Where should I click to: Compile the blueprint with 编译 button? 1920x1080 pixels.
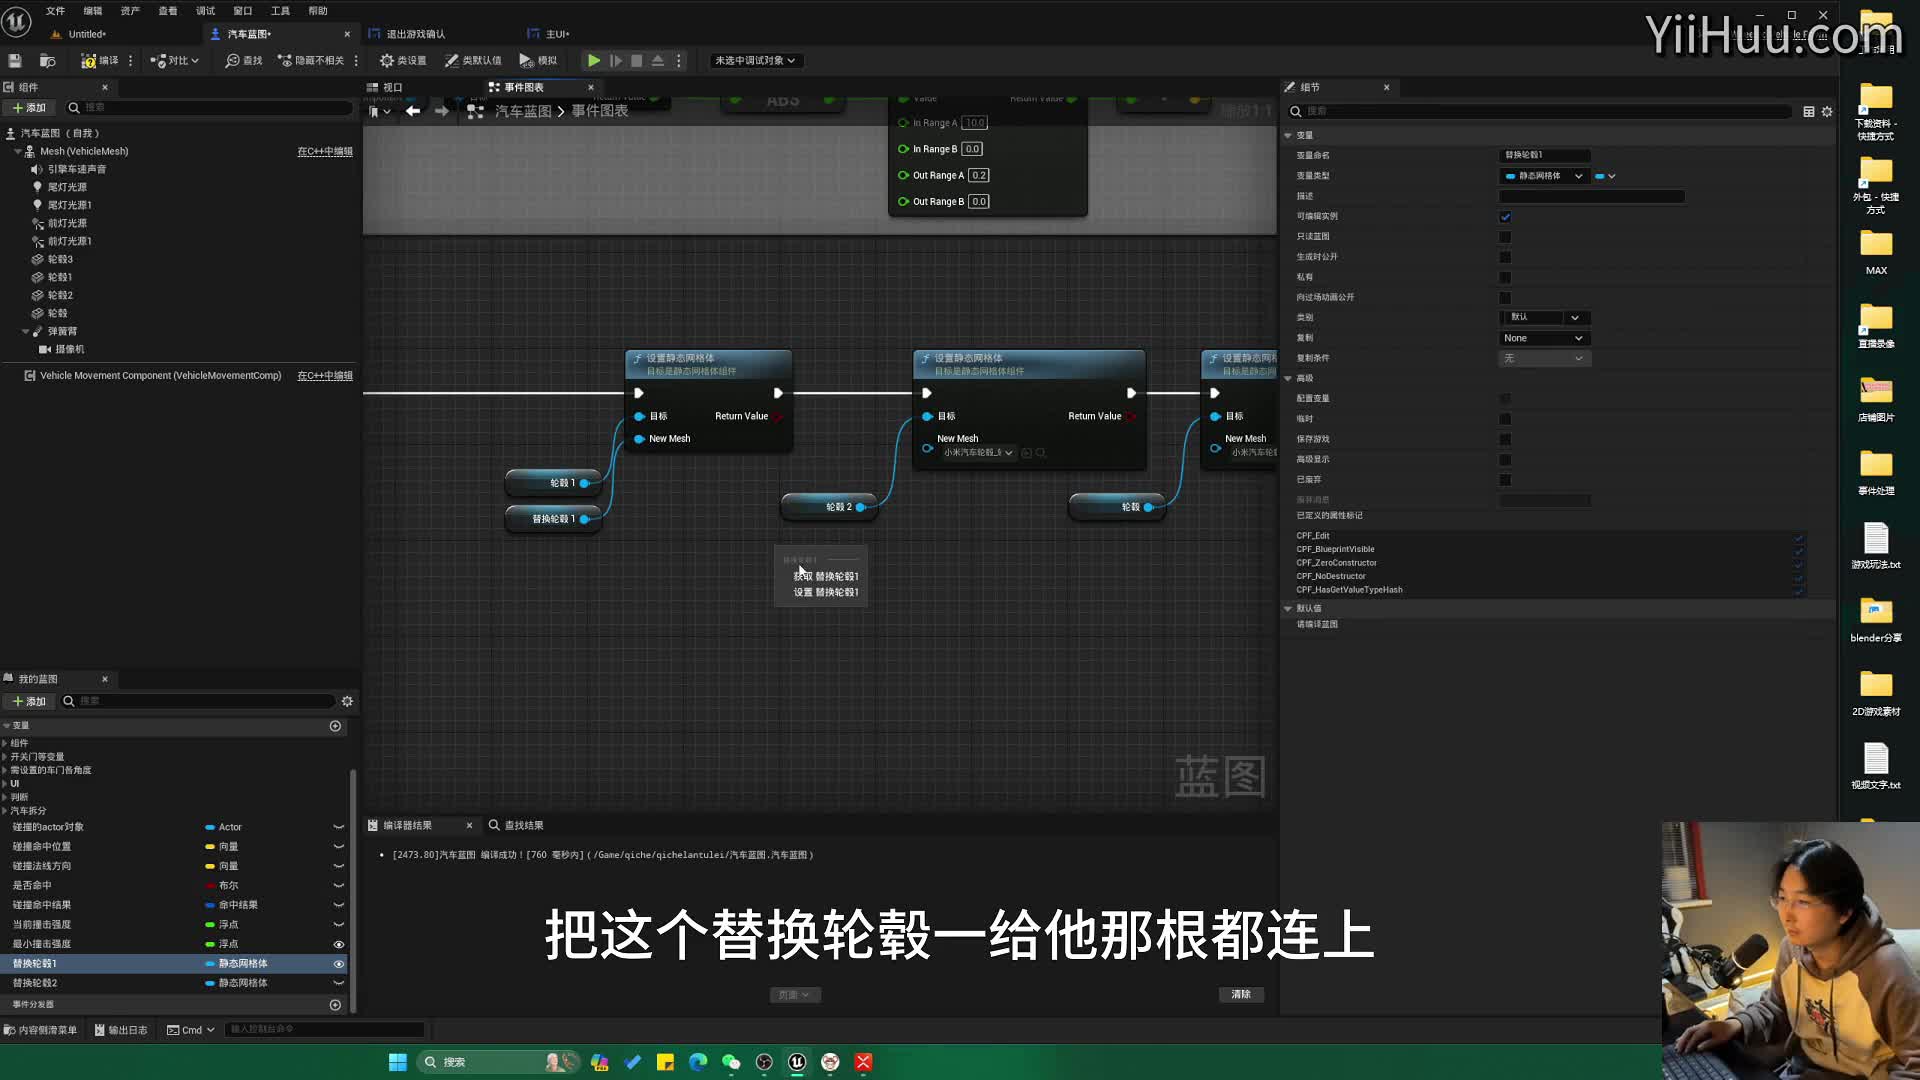(100, 61)
